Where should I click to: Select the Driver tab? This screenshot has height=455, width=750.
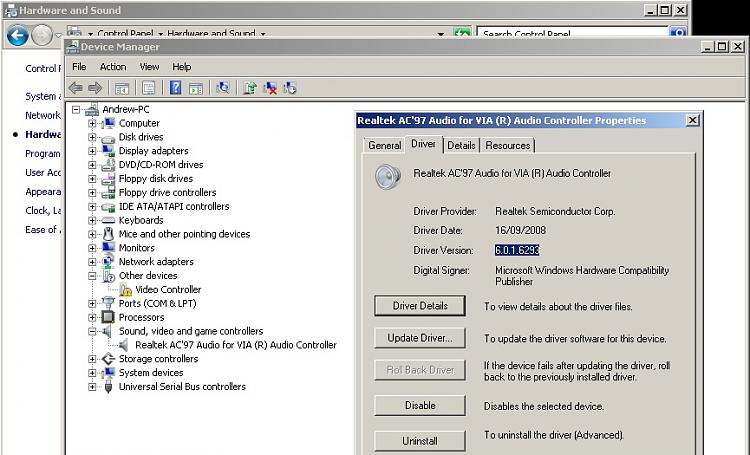coord(423,144)
